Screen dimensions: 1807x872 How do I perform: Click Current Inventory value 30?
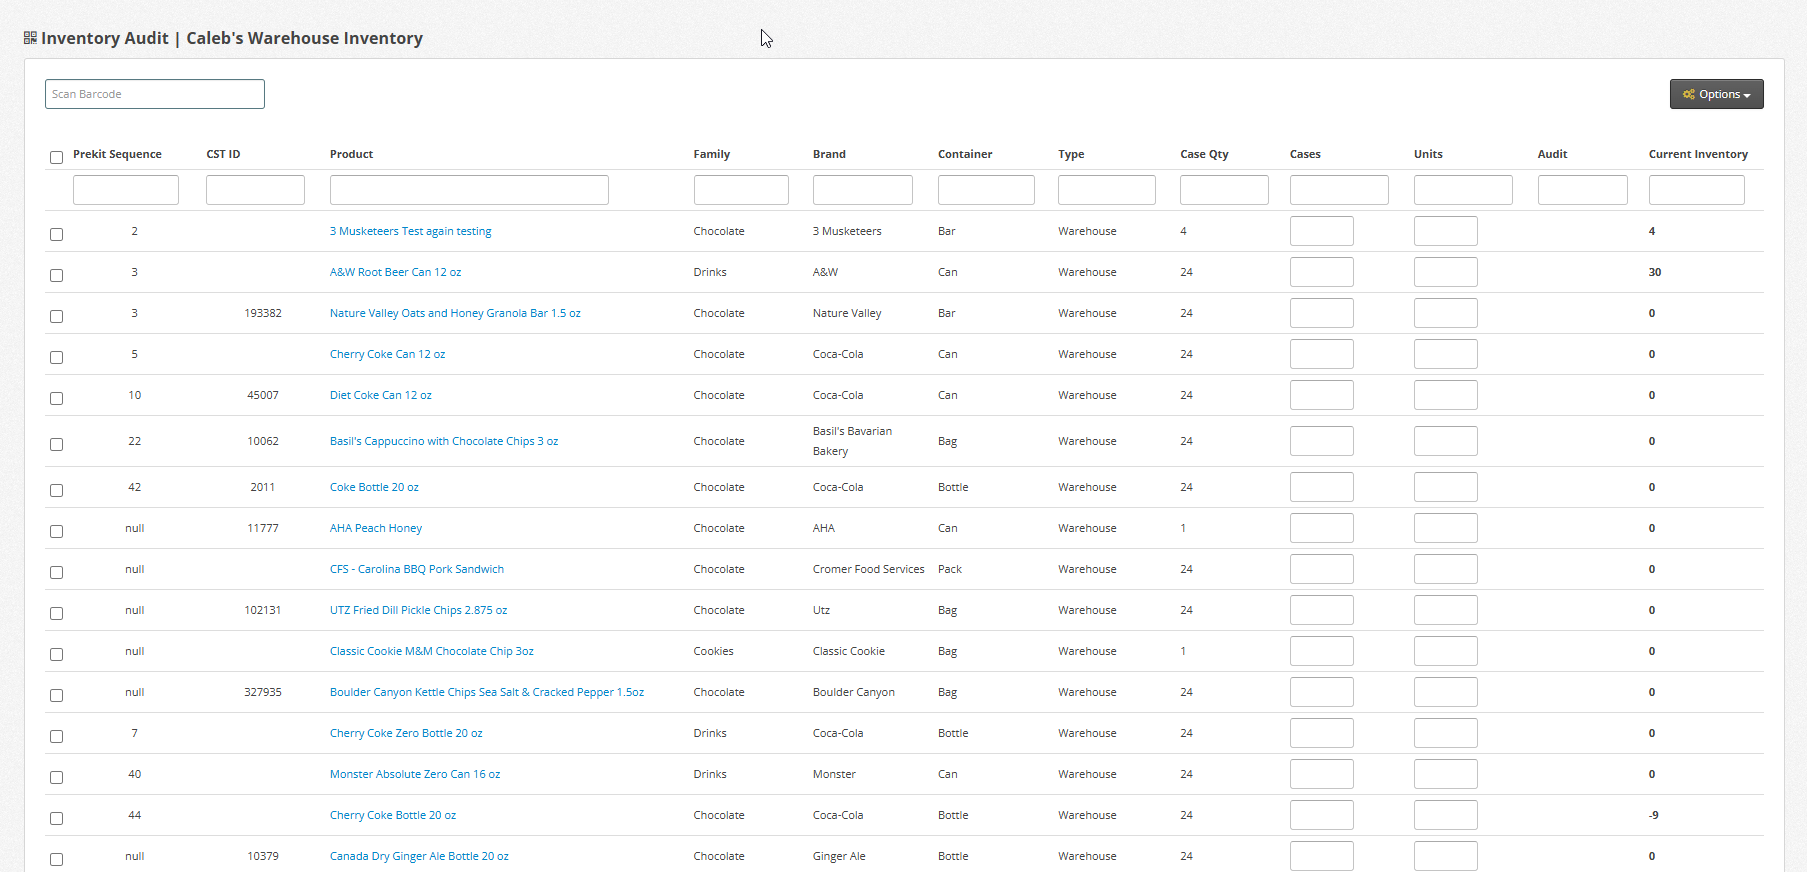point(1655,272)
